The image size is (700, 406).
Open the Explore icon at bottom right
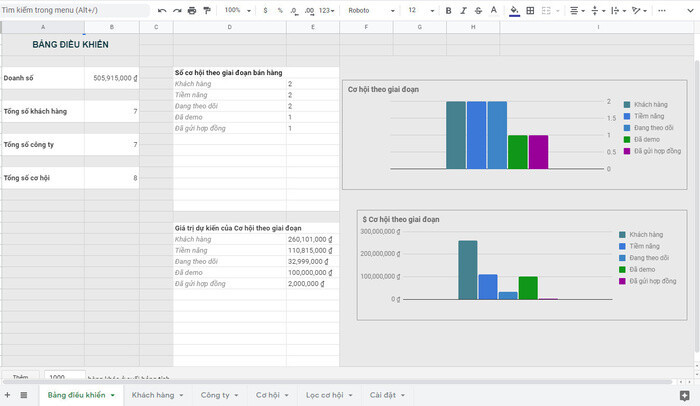[x=684, y=395]
